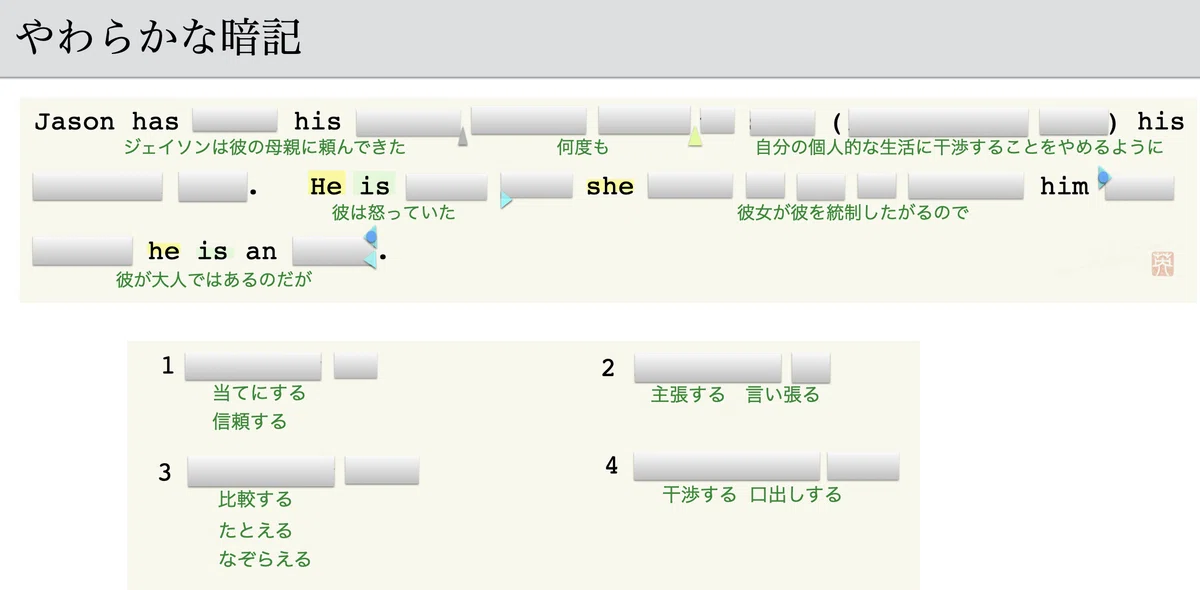Reveal the first hidden word of answer 3
Image resolution: width=1200 pixels, height=590 pixels.
coord(261,470)
